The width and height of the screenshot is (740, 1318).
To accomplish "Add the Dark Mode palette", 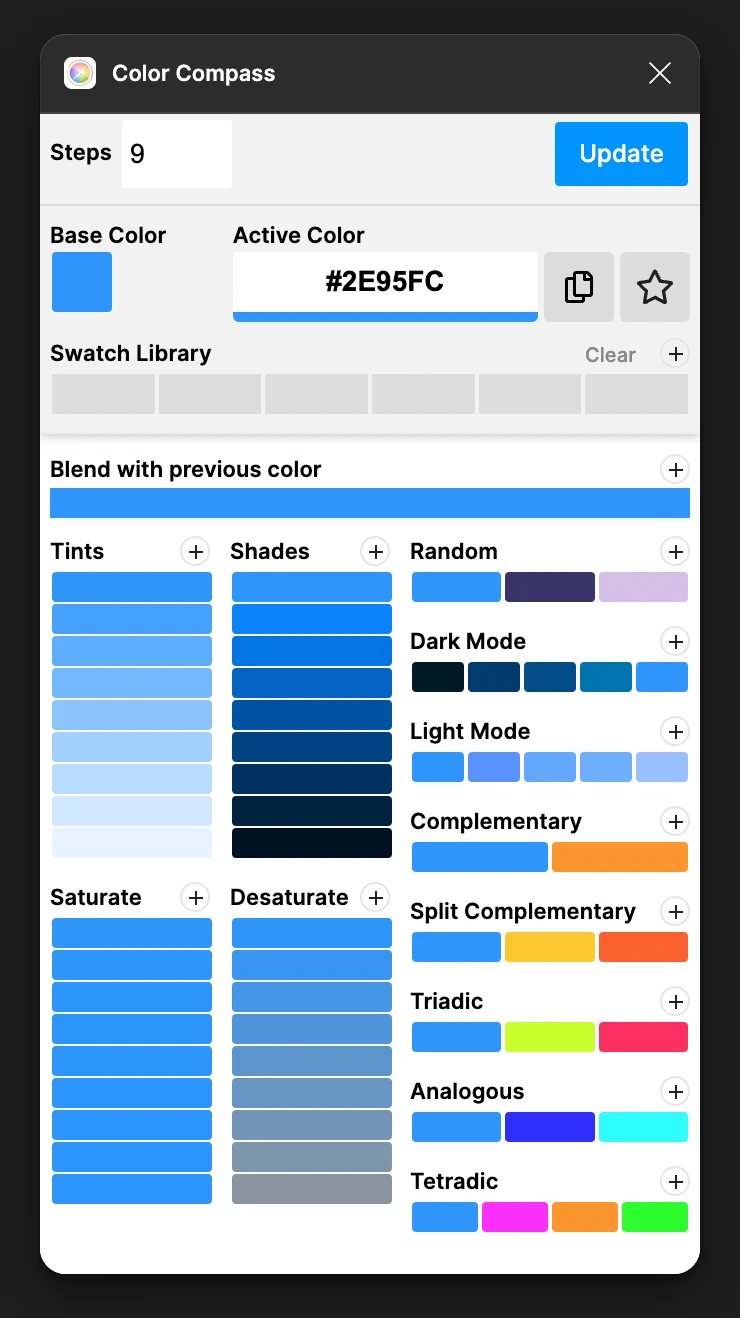I will 676,641.
